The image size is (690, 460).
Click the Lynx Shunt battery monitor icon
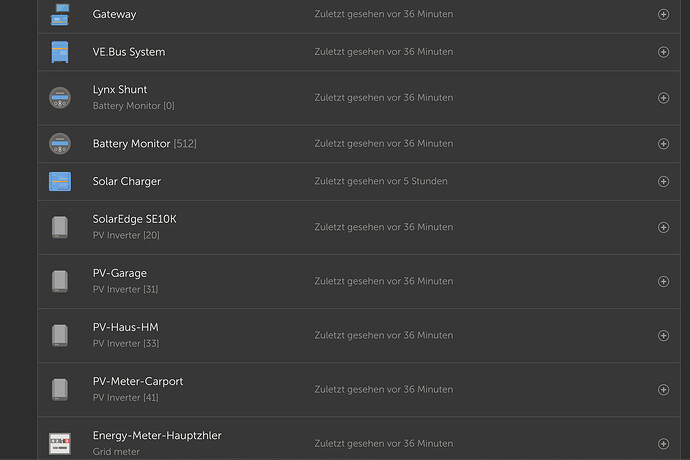60,98
